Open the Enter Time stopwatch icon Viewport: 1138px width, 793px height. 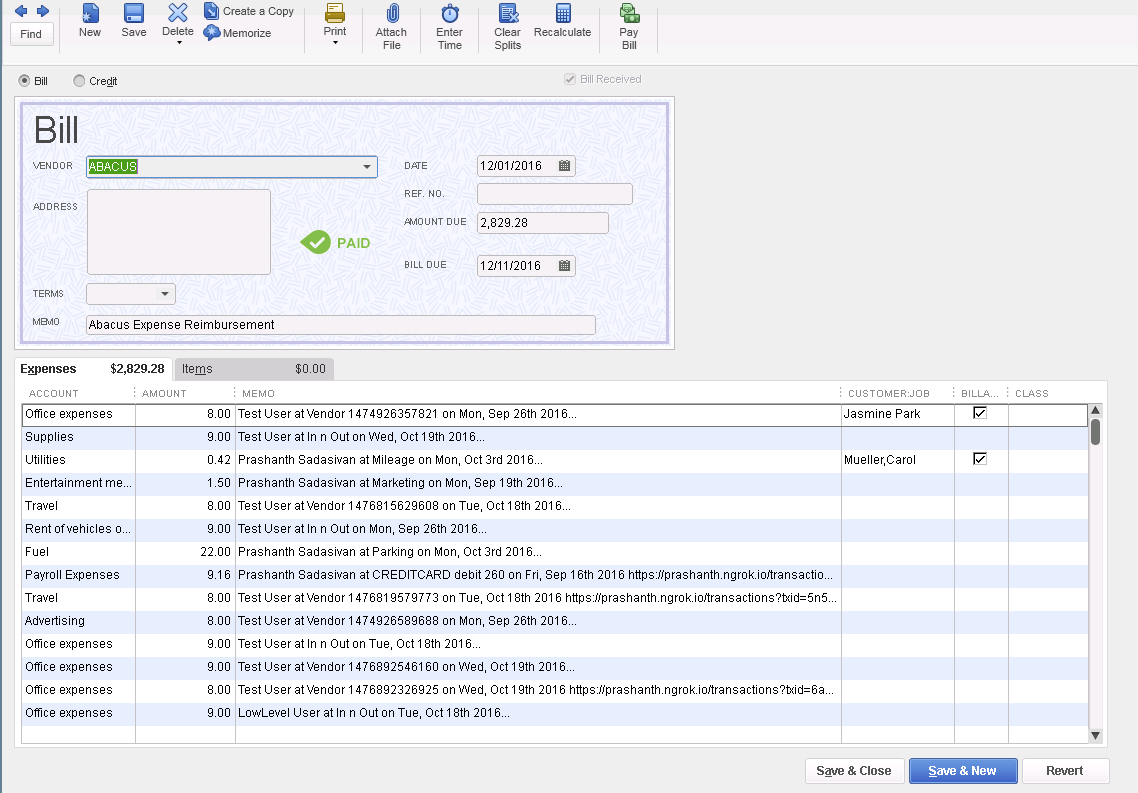pyautogui.click(x=450, y=14)
